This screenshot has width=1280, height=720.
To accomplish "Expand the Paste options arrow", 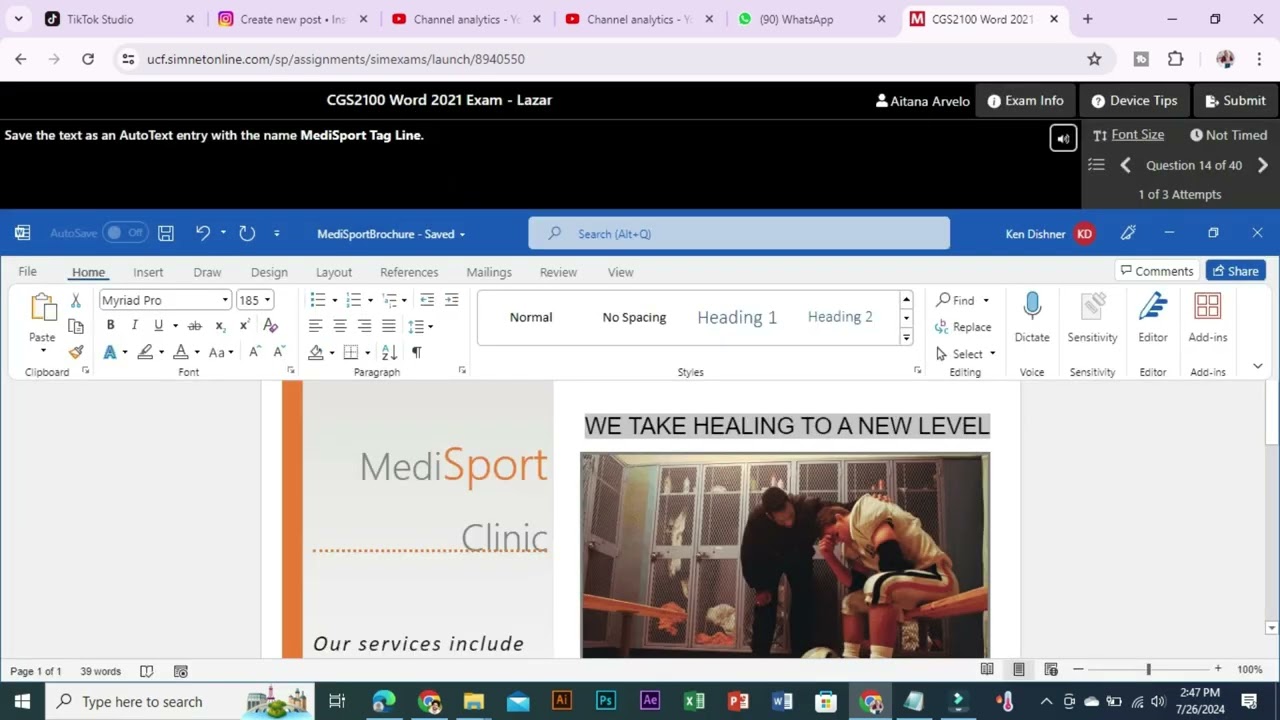I will [x=43, y=351].
